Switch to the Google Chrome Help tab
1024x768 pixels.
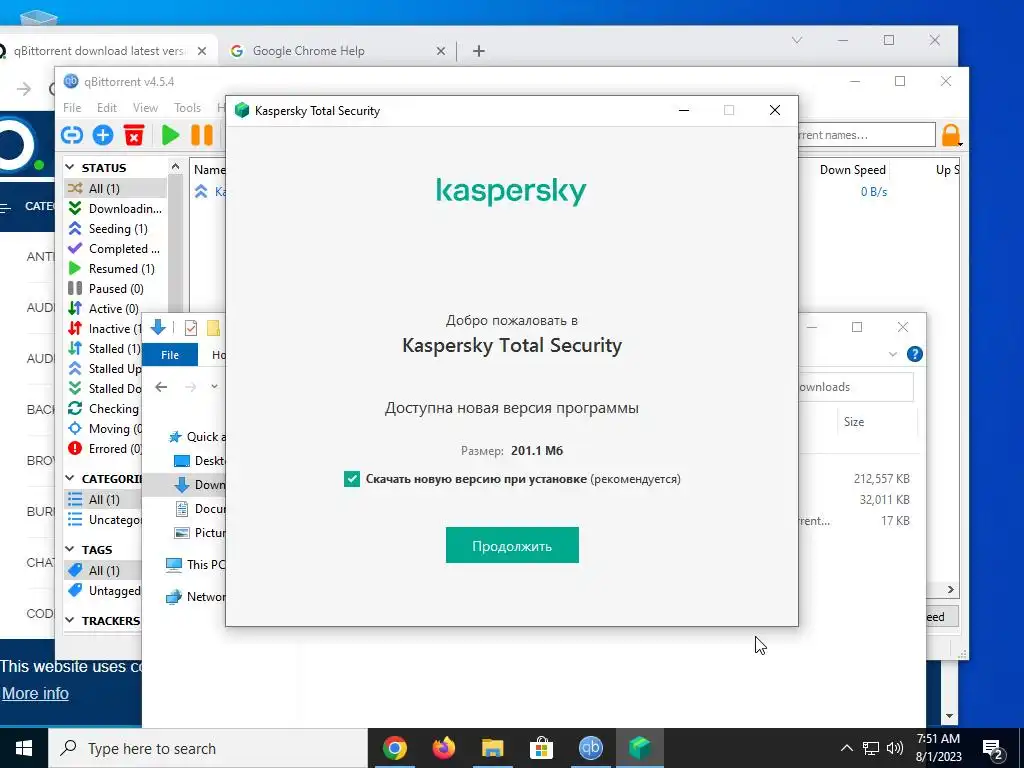coord(336,51)
